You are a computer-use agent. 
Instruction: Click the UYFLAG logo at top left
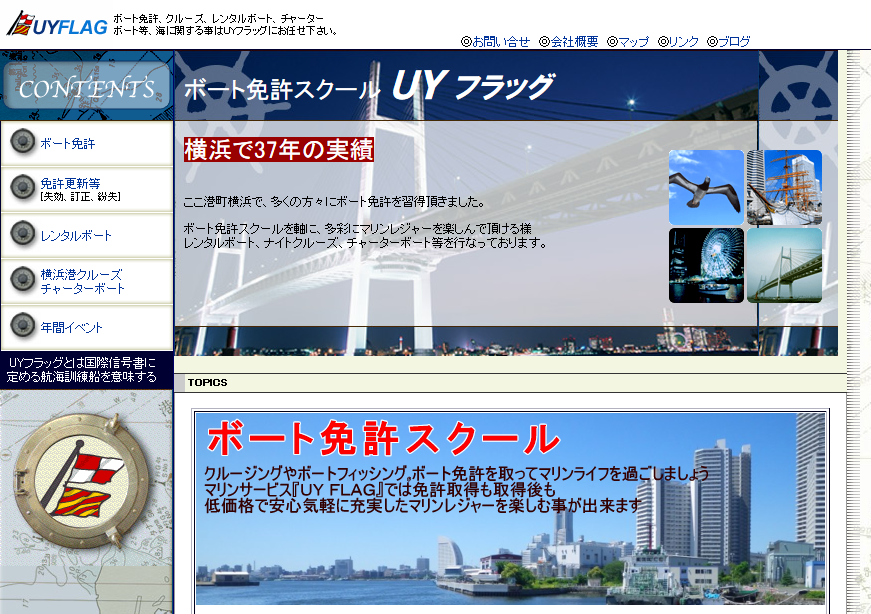click(x=57, y=24)
